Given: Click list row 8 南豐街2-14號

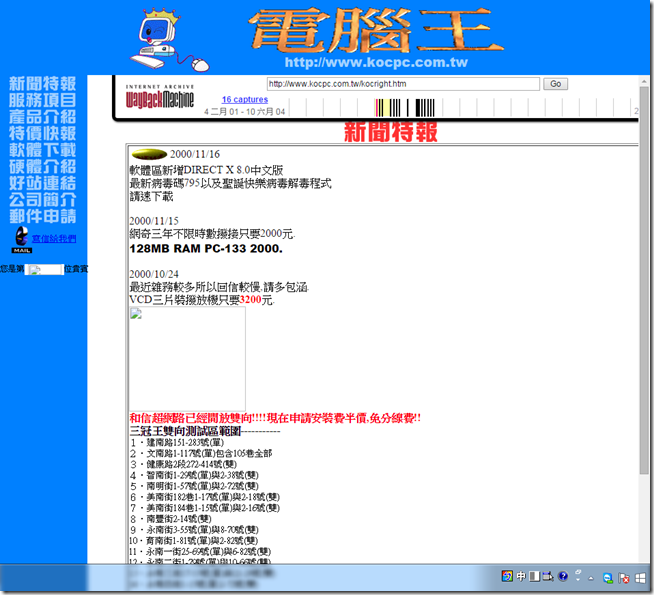Looking at the screenshot, I should click(x=171, y=519).
